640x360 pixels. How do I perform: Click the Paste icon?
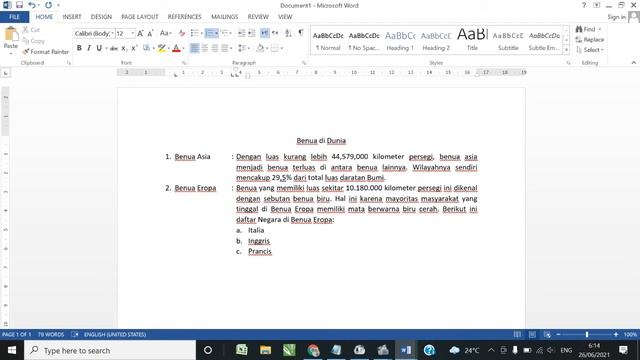[11, 35]
